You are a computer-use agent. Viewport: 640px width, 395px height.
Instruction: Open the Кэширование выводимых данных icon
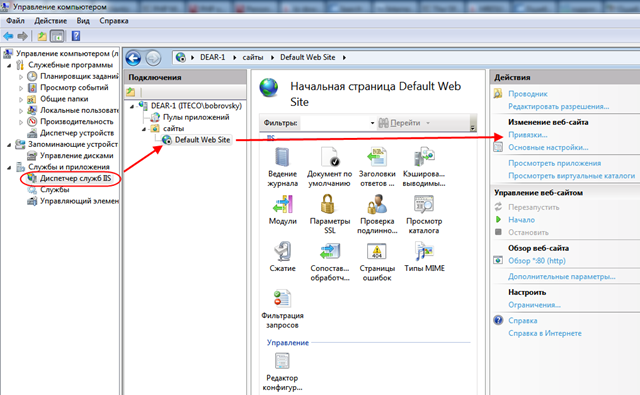424,158
